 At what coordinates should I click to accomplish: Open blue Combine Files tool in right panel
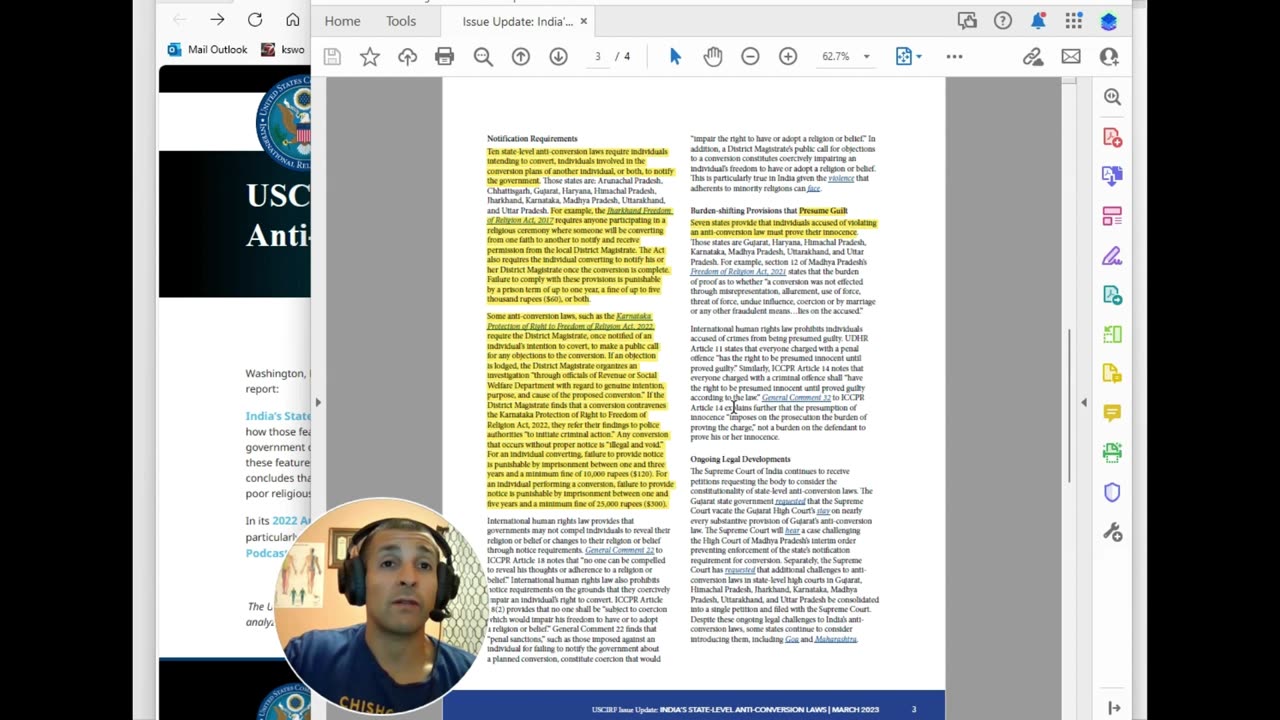coord(1112,176)
